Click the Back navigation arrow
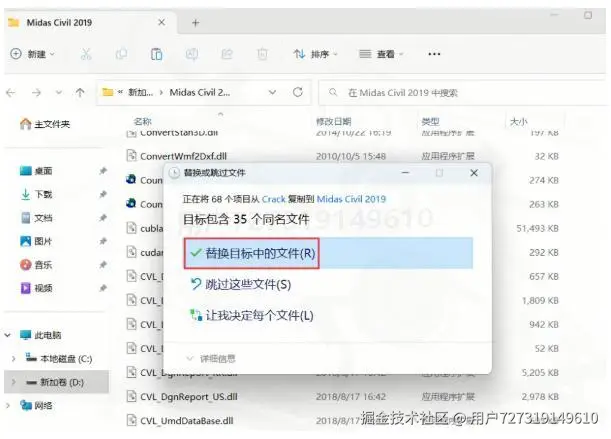This screenshot has height=439, width=611. [x=11, y=93]
